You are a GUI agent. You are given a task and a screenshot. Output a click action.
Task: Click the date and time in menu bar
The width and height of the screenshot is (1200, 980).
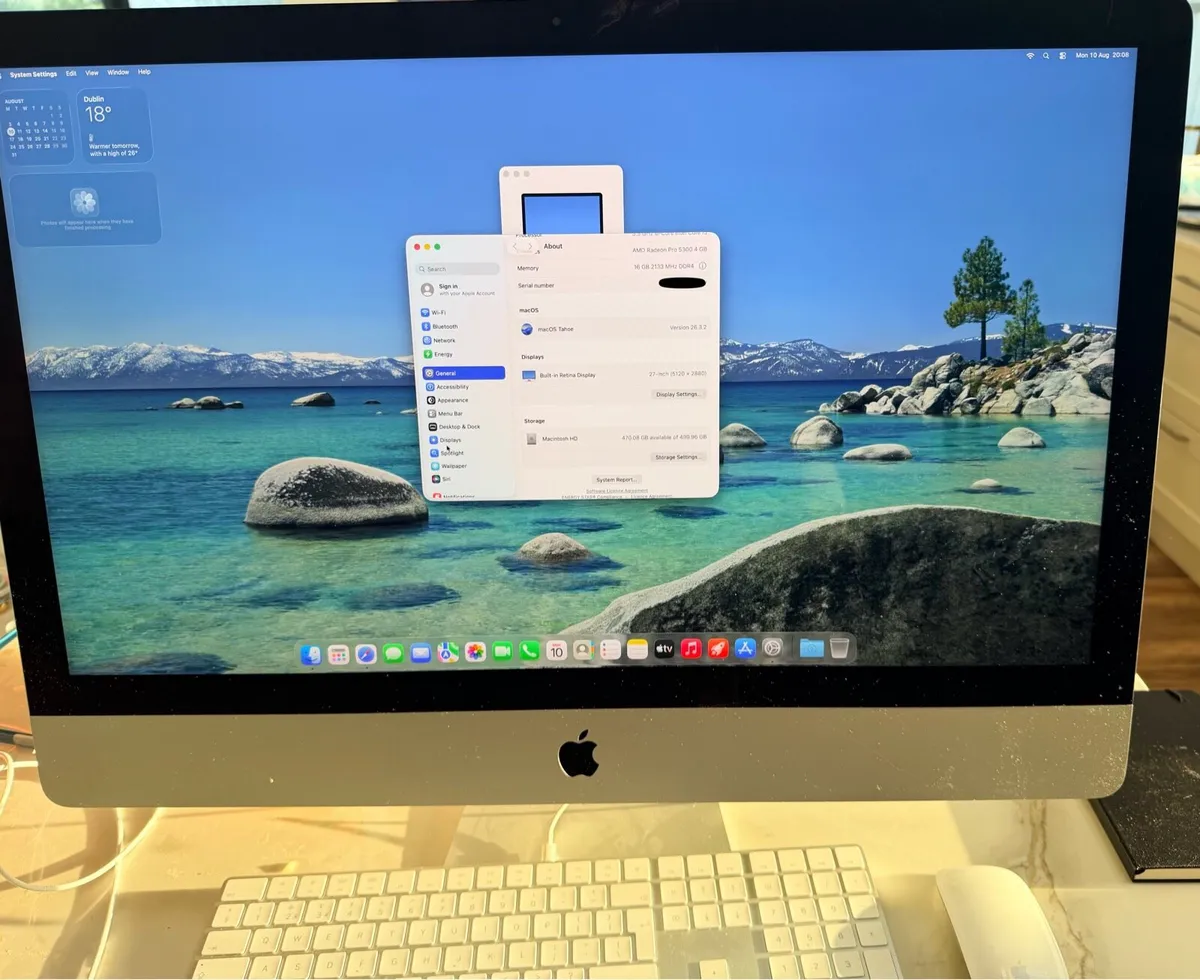tap(1102, 55)
